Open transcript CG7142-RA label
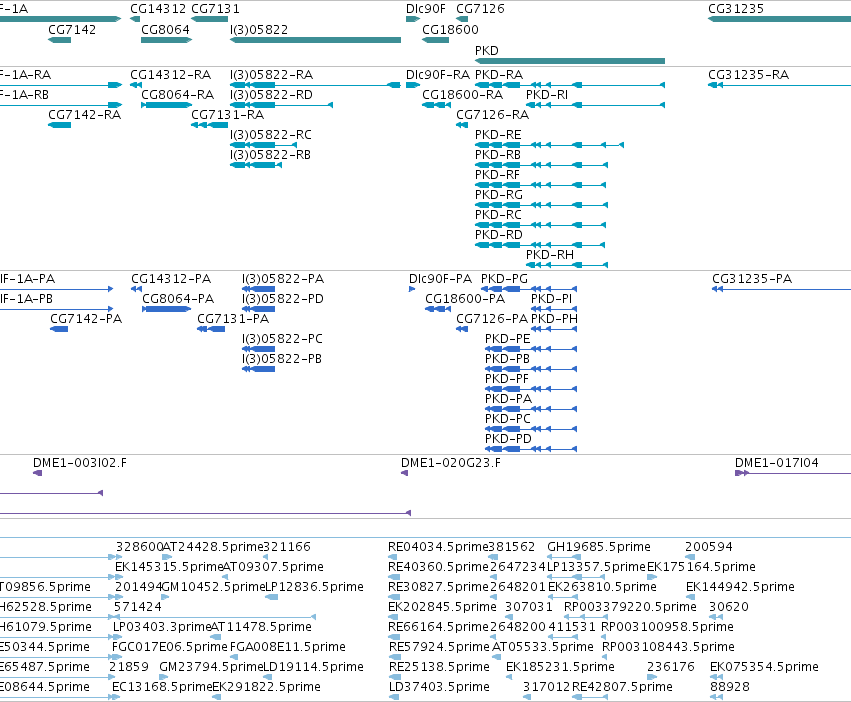 (x=85, y=115)
